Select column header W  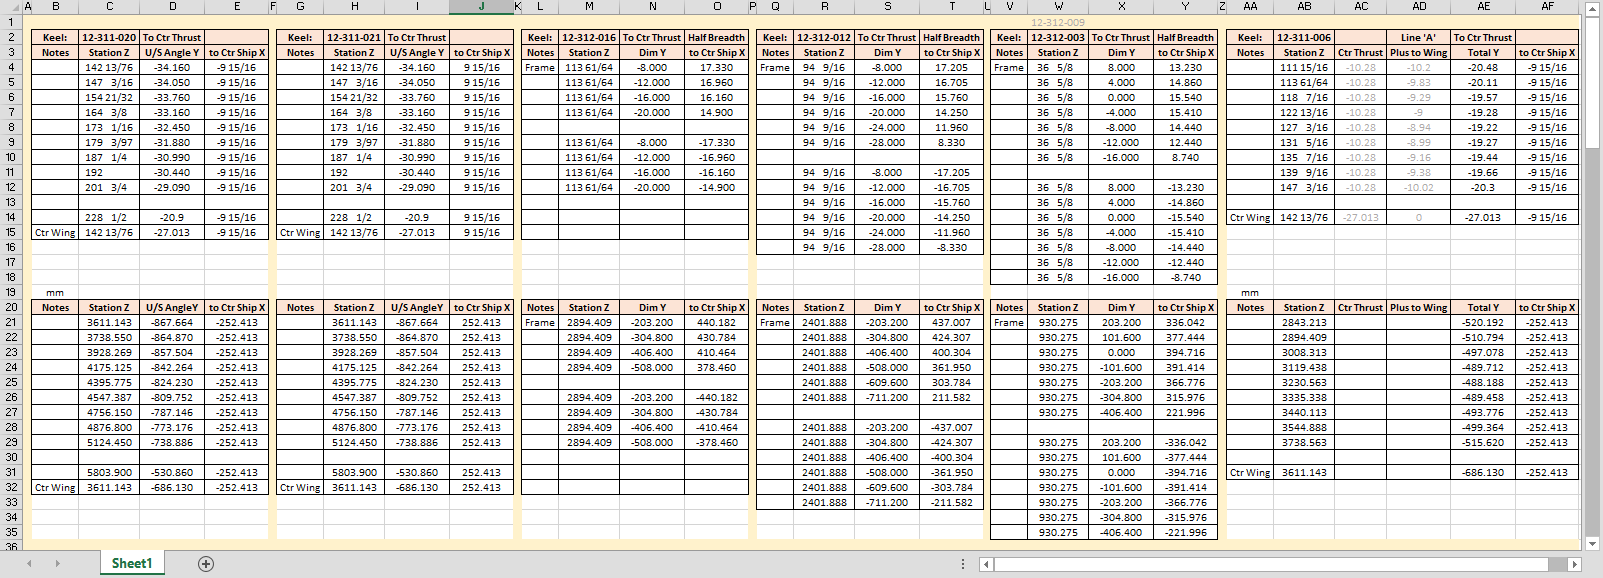coord(1058,7)
